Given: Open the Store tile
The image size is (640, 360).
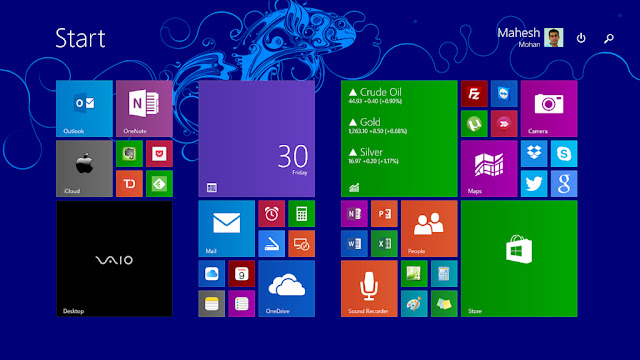Looking at the screenshot, I should pyautogui.click(x=519, y=258).
